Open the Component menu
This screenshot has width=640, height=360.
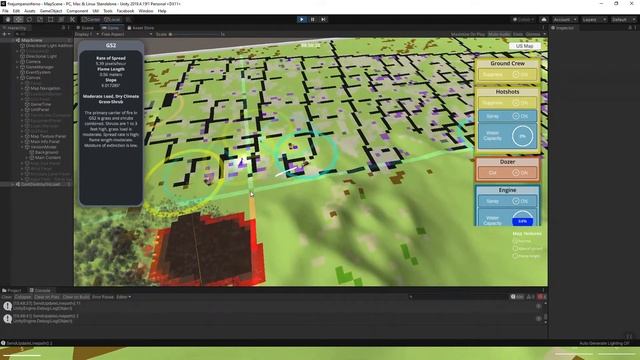[x=77, y=11]
